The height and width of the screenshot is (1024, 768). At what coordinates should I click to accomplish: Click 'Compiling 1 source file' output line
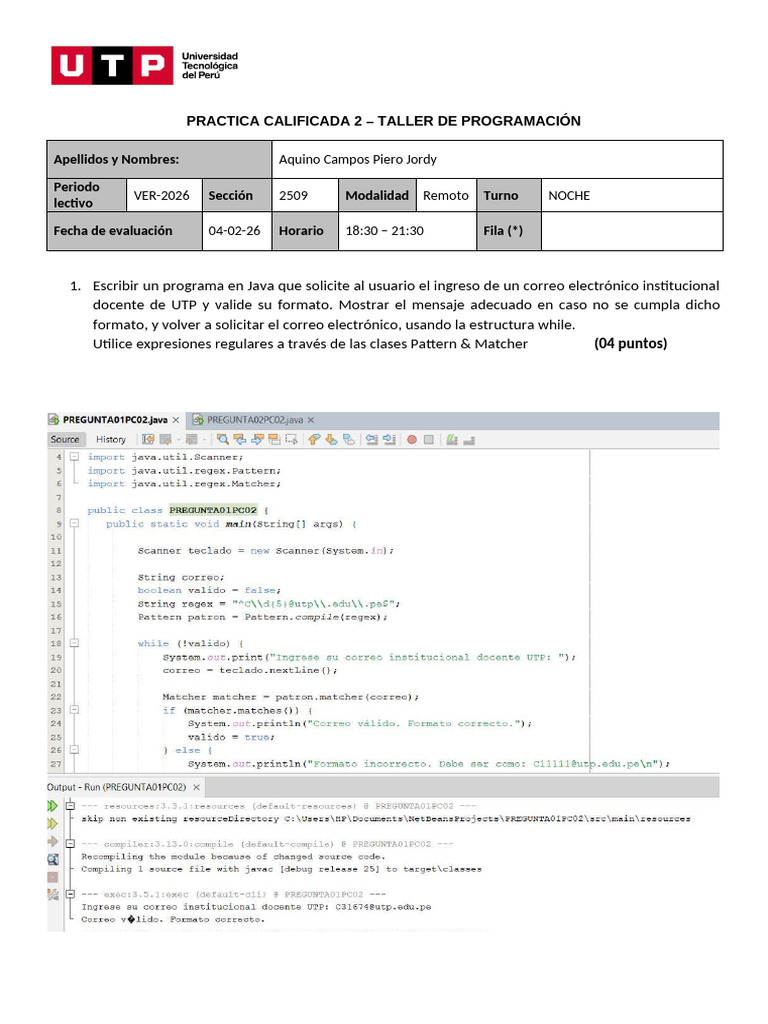[281, 869]
